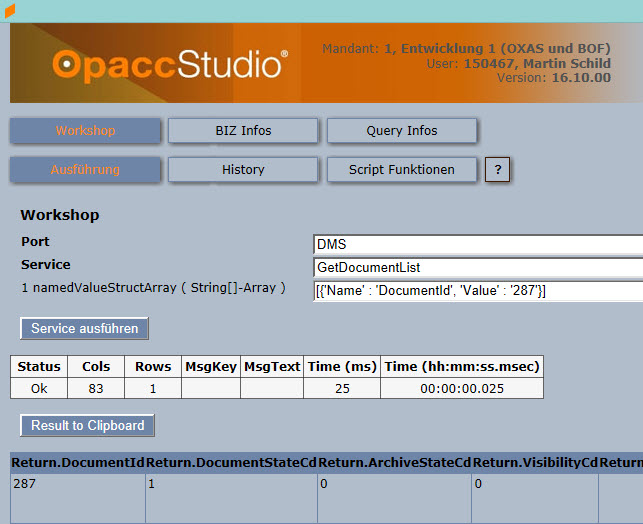The image size is (643, 524).
Task: Click the Workshop section heading
Action: pyautogui.click(x=60, y=215)
